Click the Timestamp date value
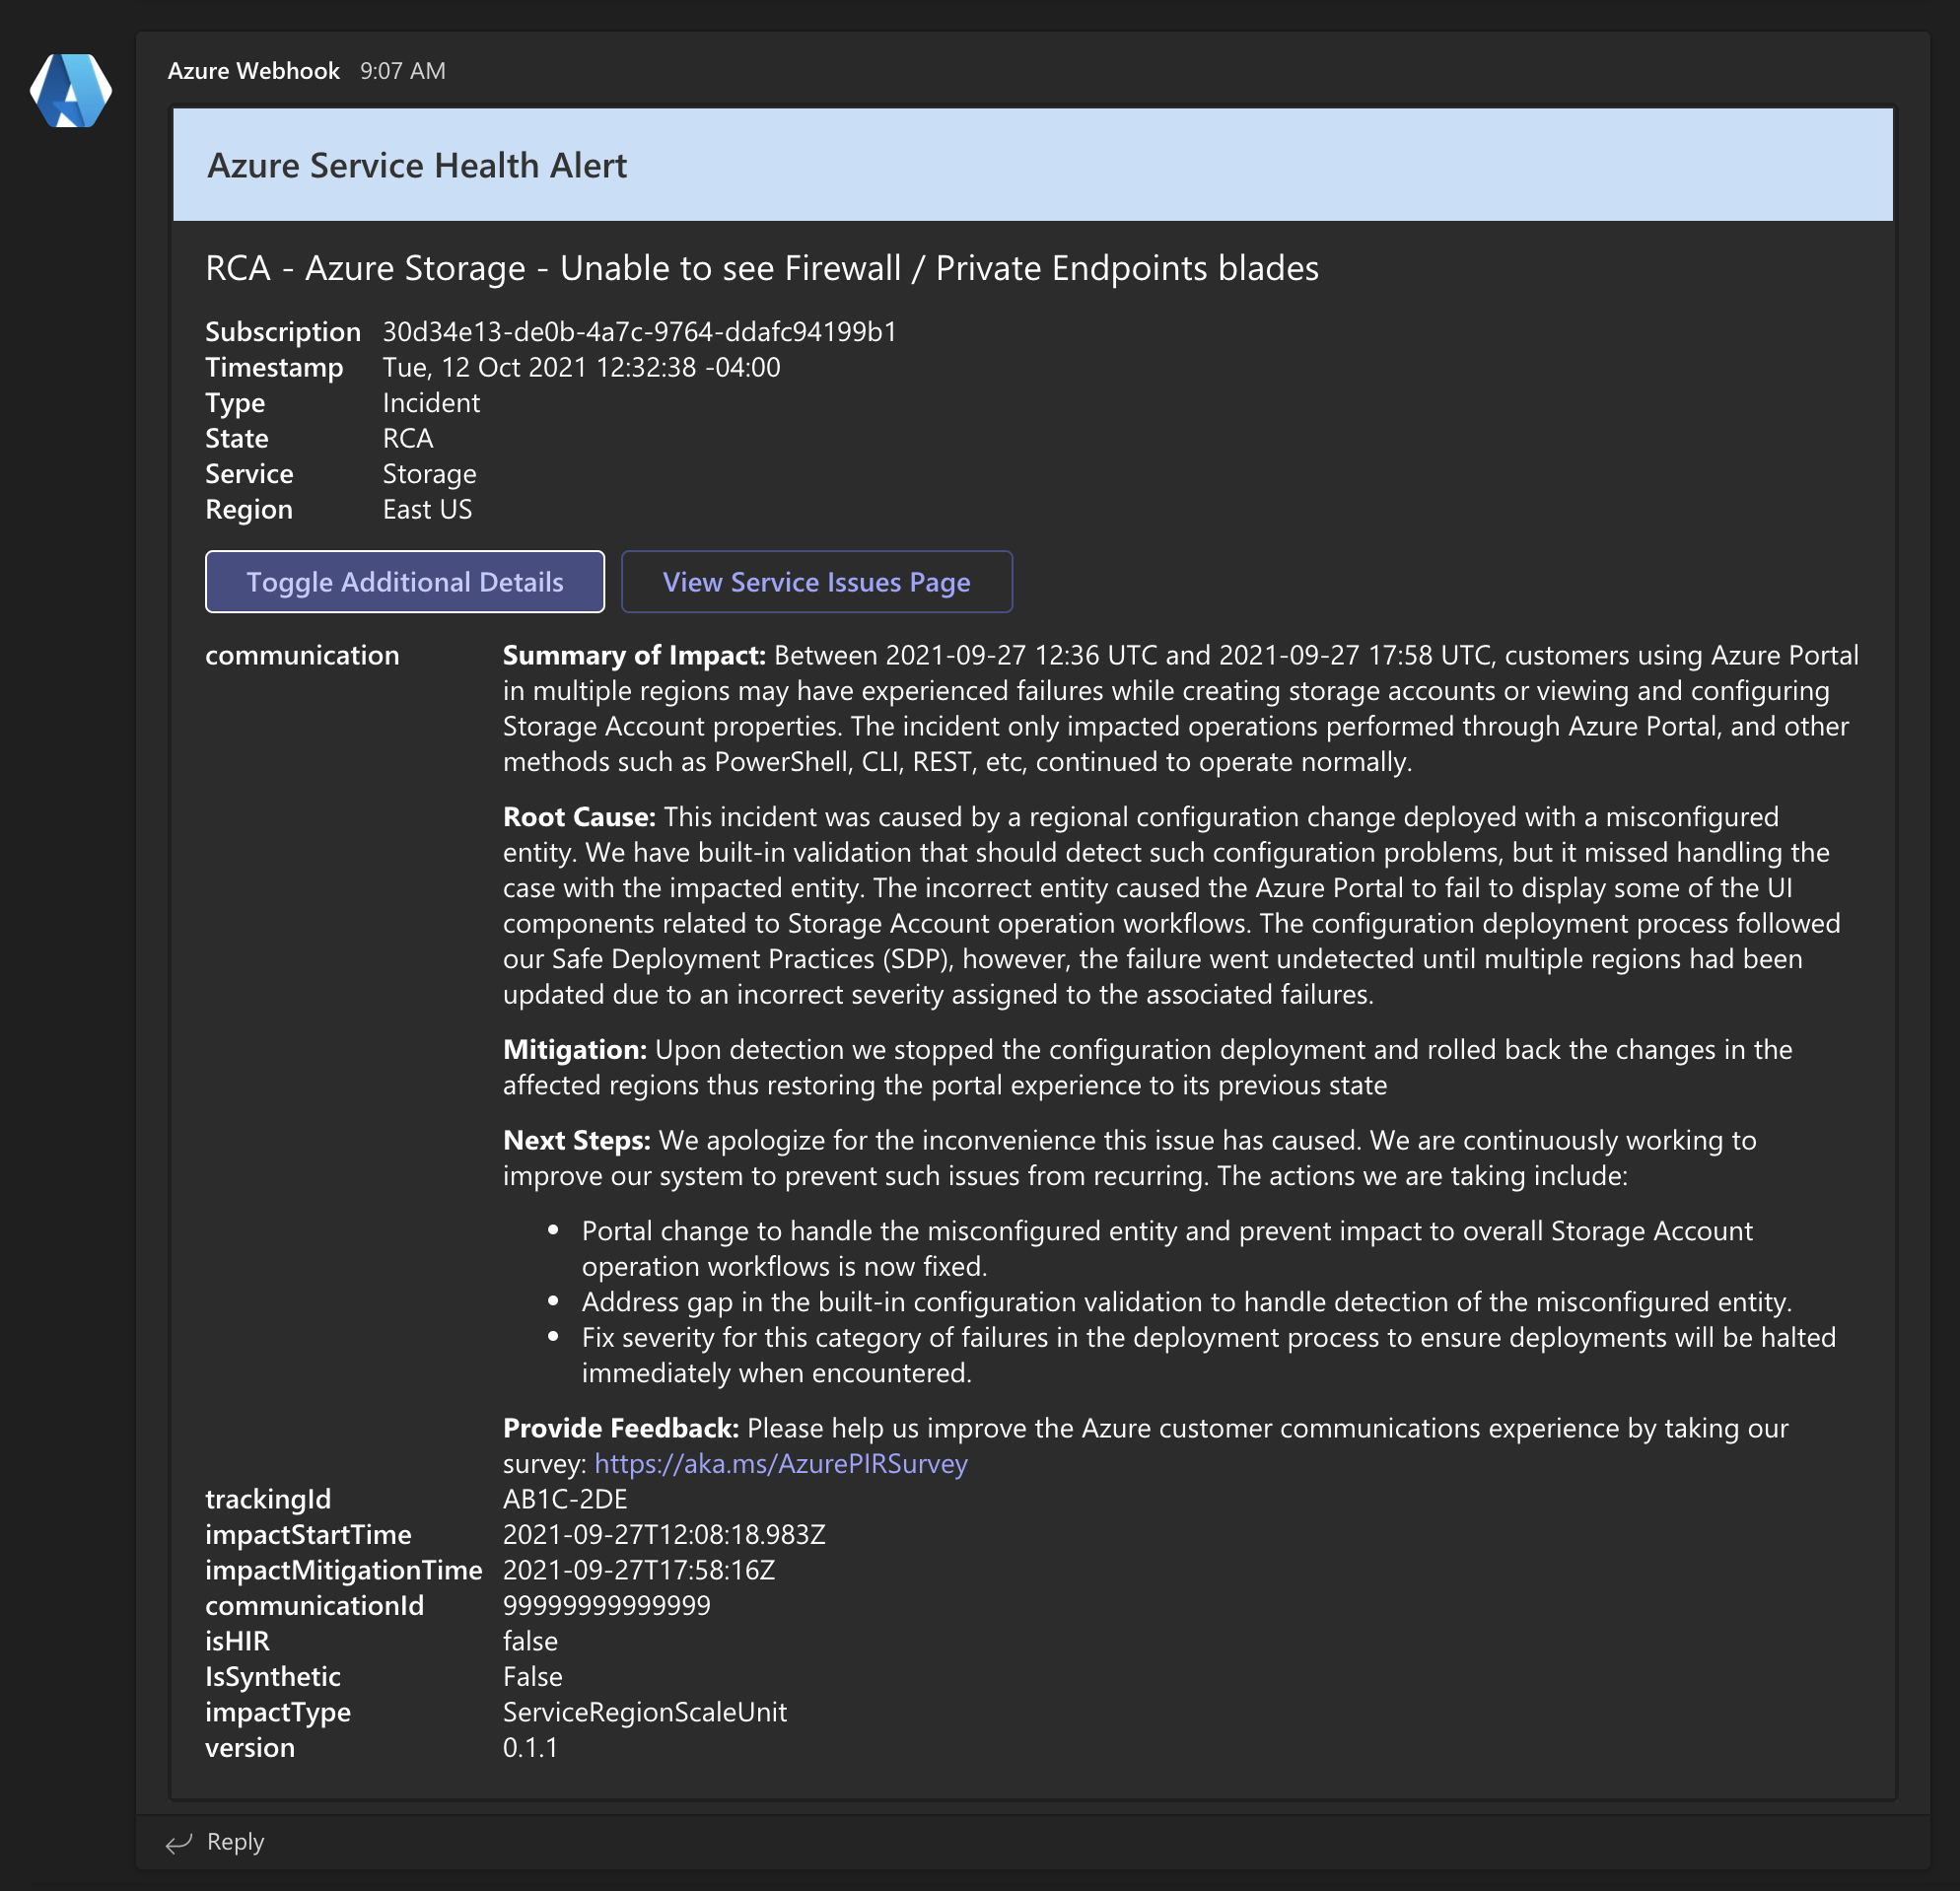This screenshot has height=1891, width=1960. pos(581,367)
